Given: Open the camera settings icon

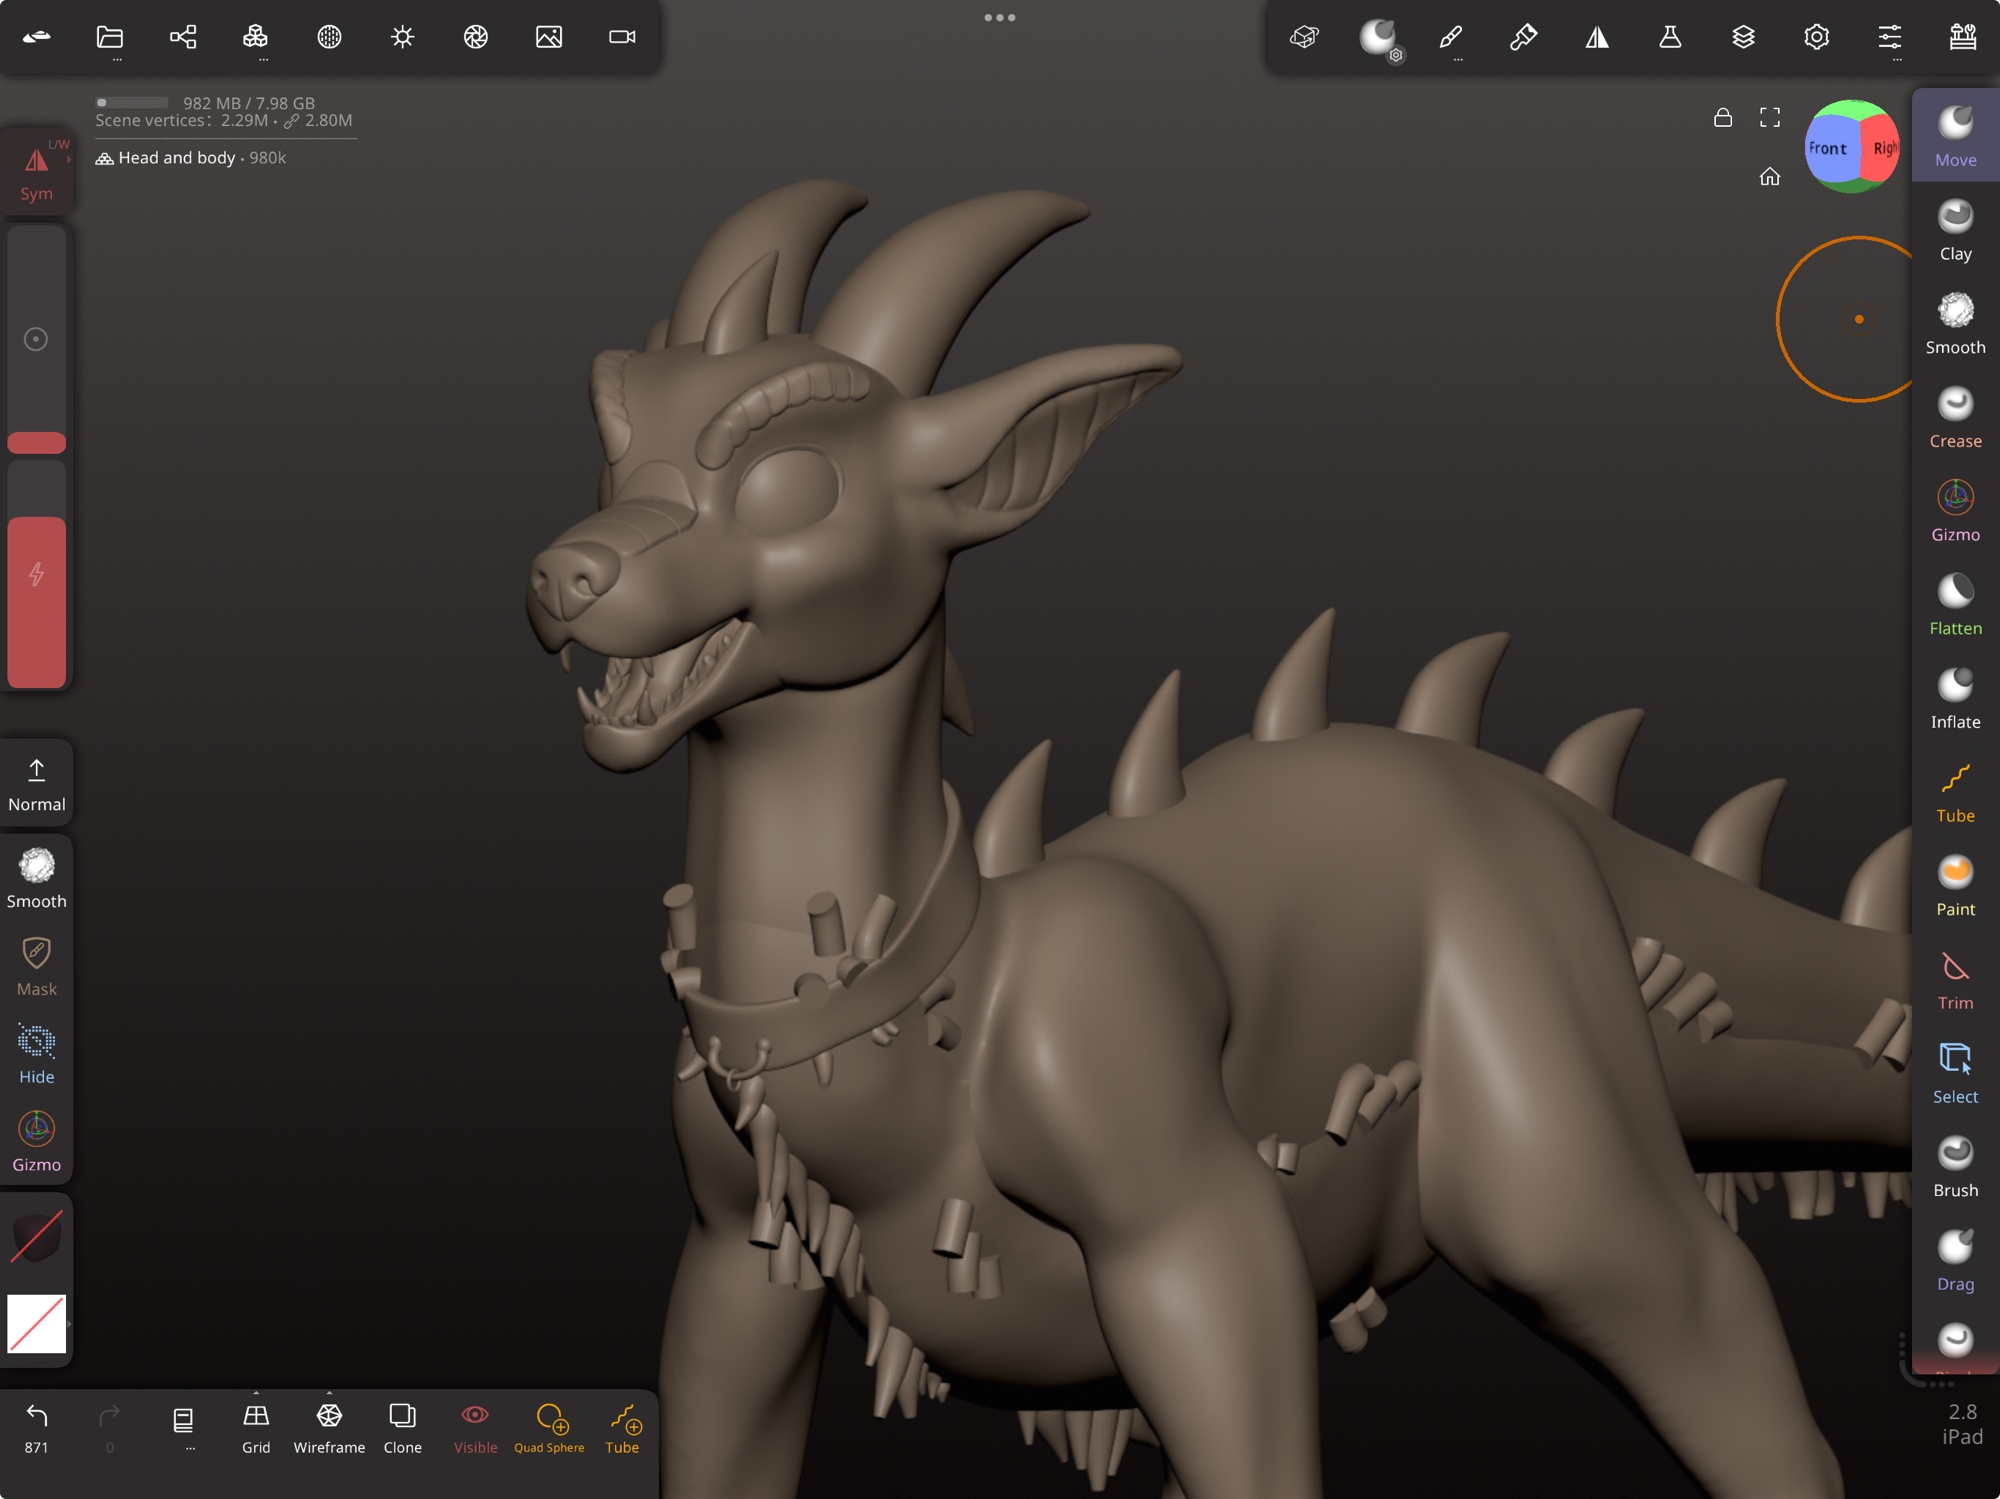Looking at the screenshot, I should coord(622,37).
